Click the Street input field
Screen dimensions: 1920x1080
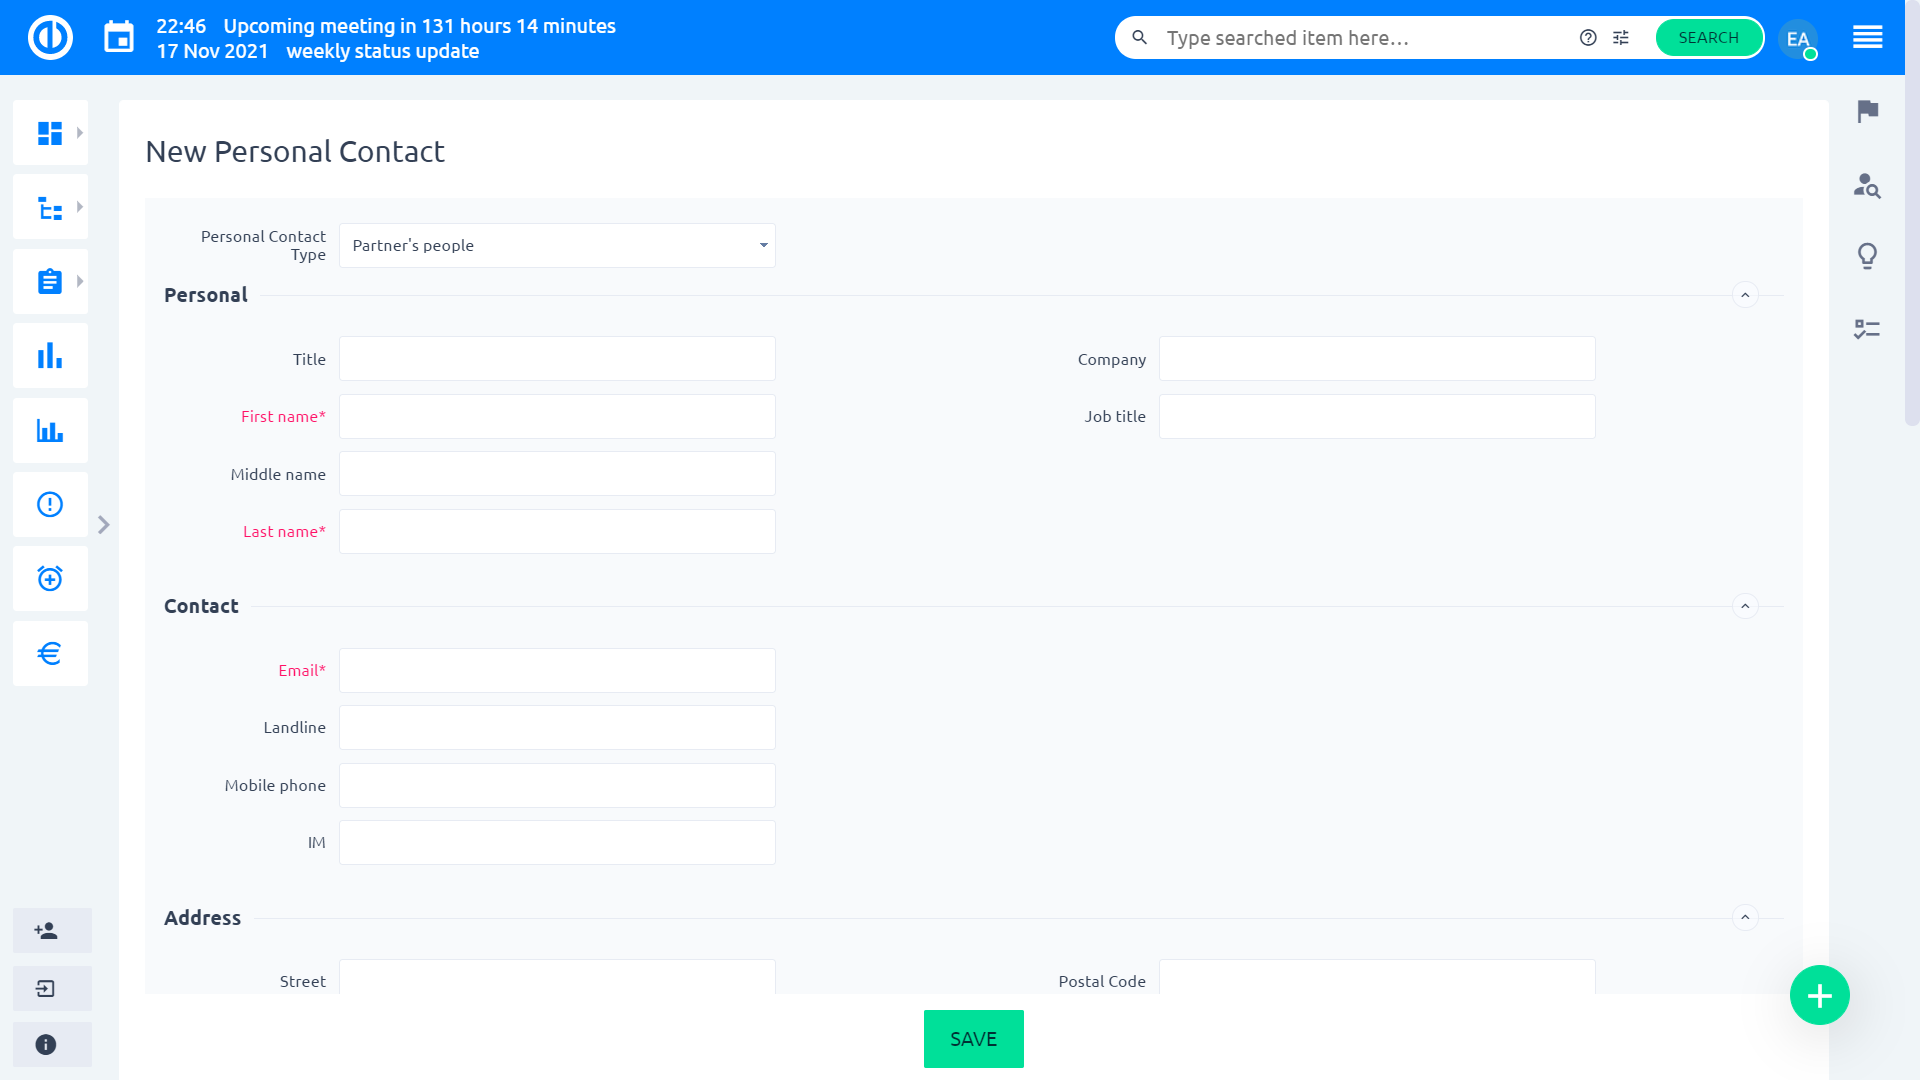pyautogui.click(x=557, y=977)
